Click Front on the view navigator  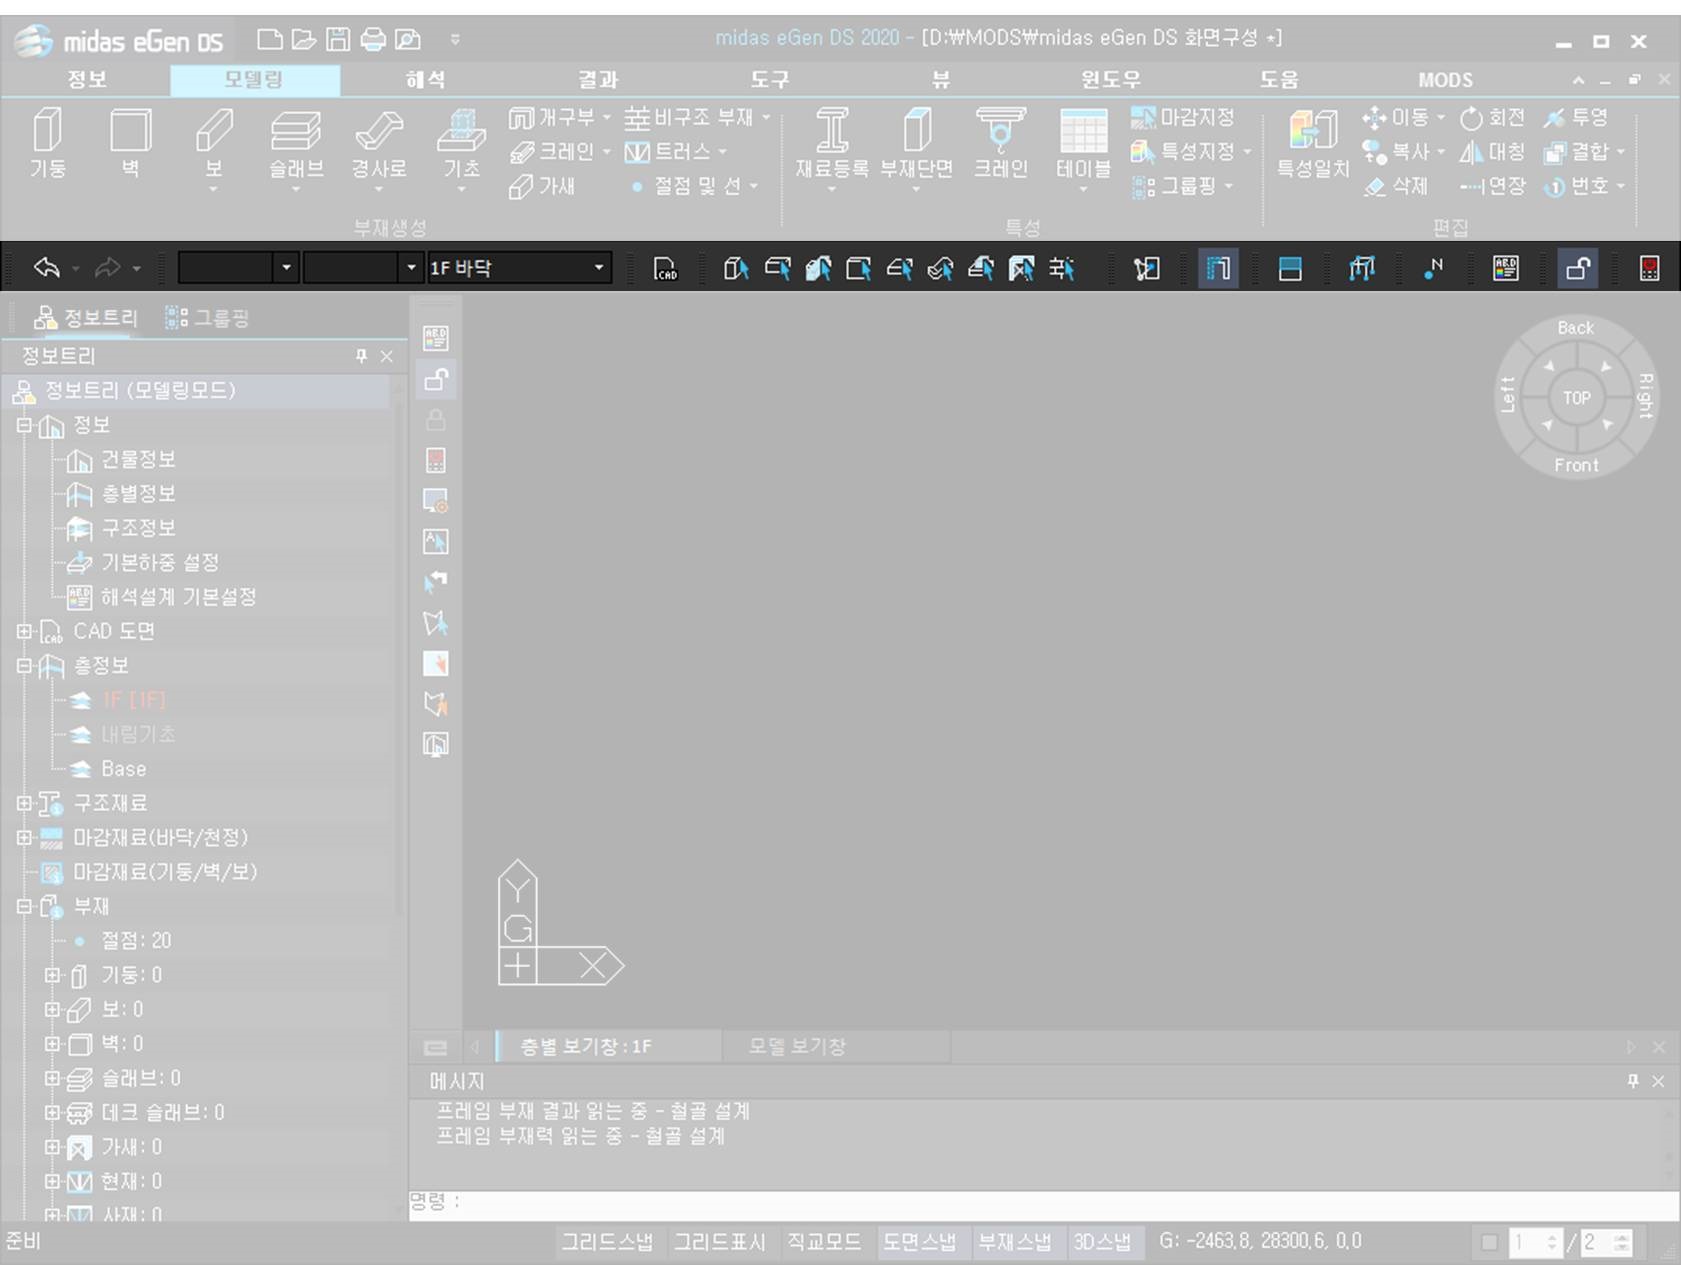tap(1576, 465)
